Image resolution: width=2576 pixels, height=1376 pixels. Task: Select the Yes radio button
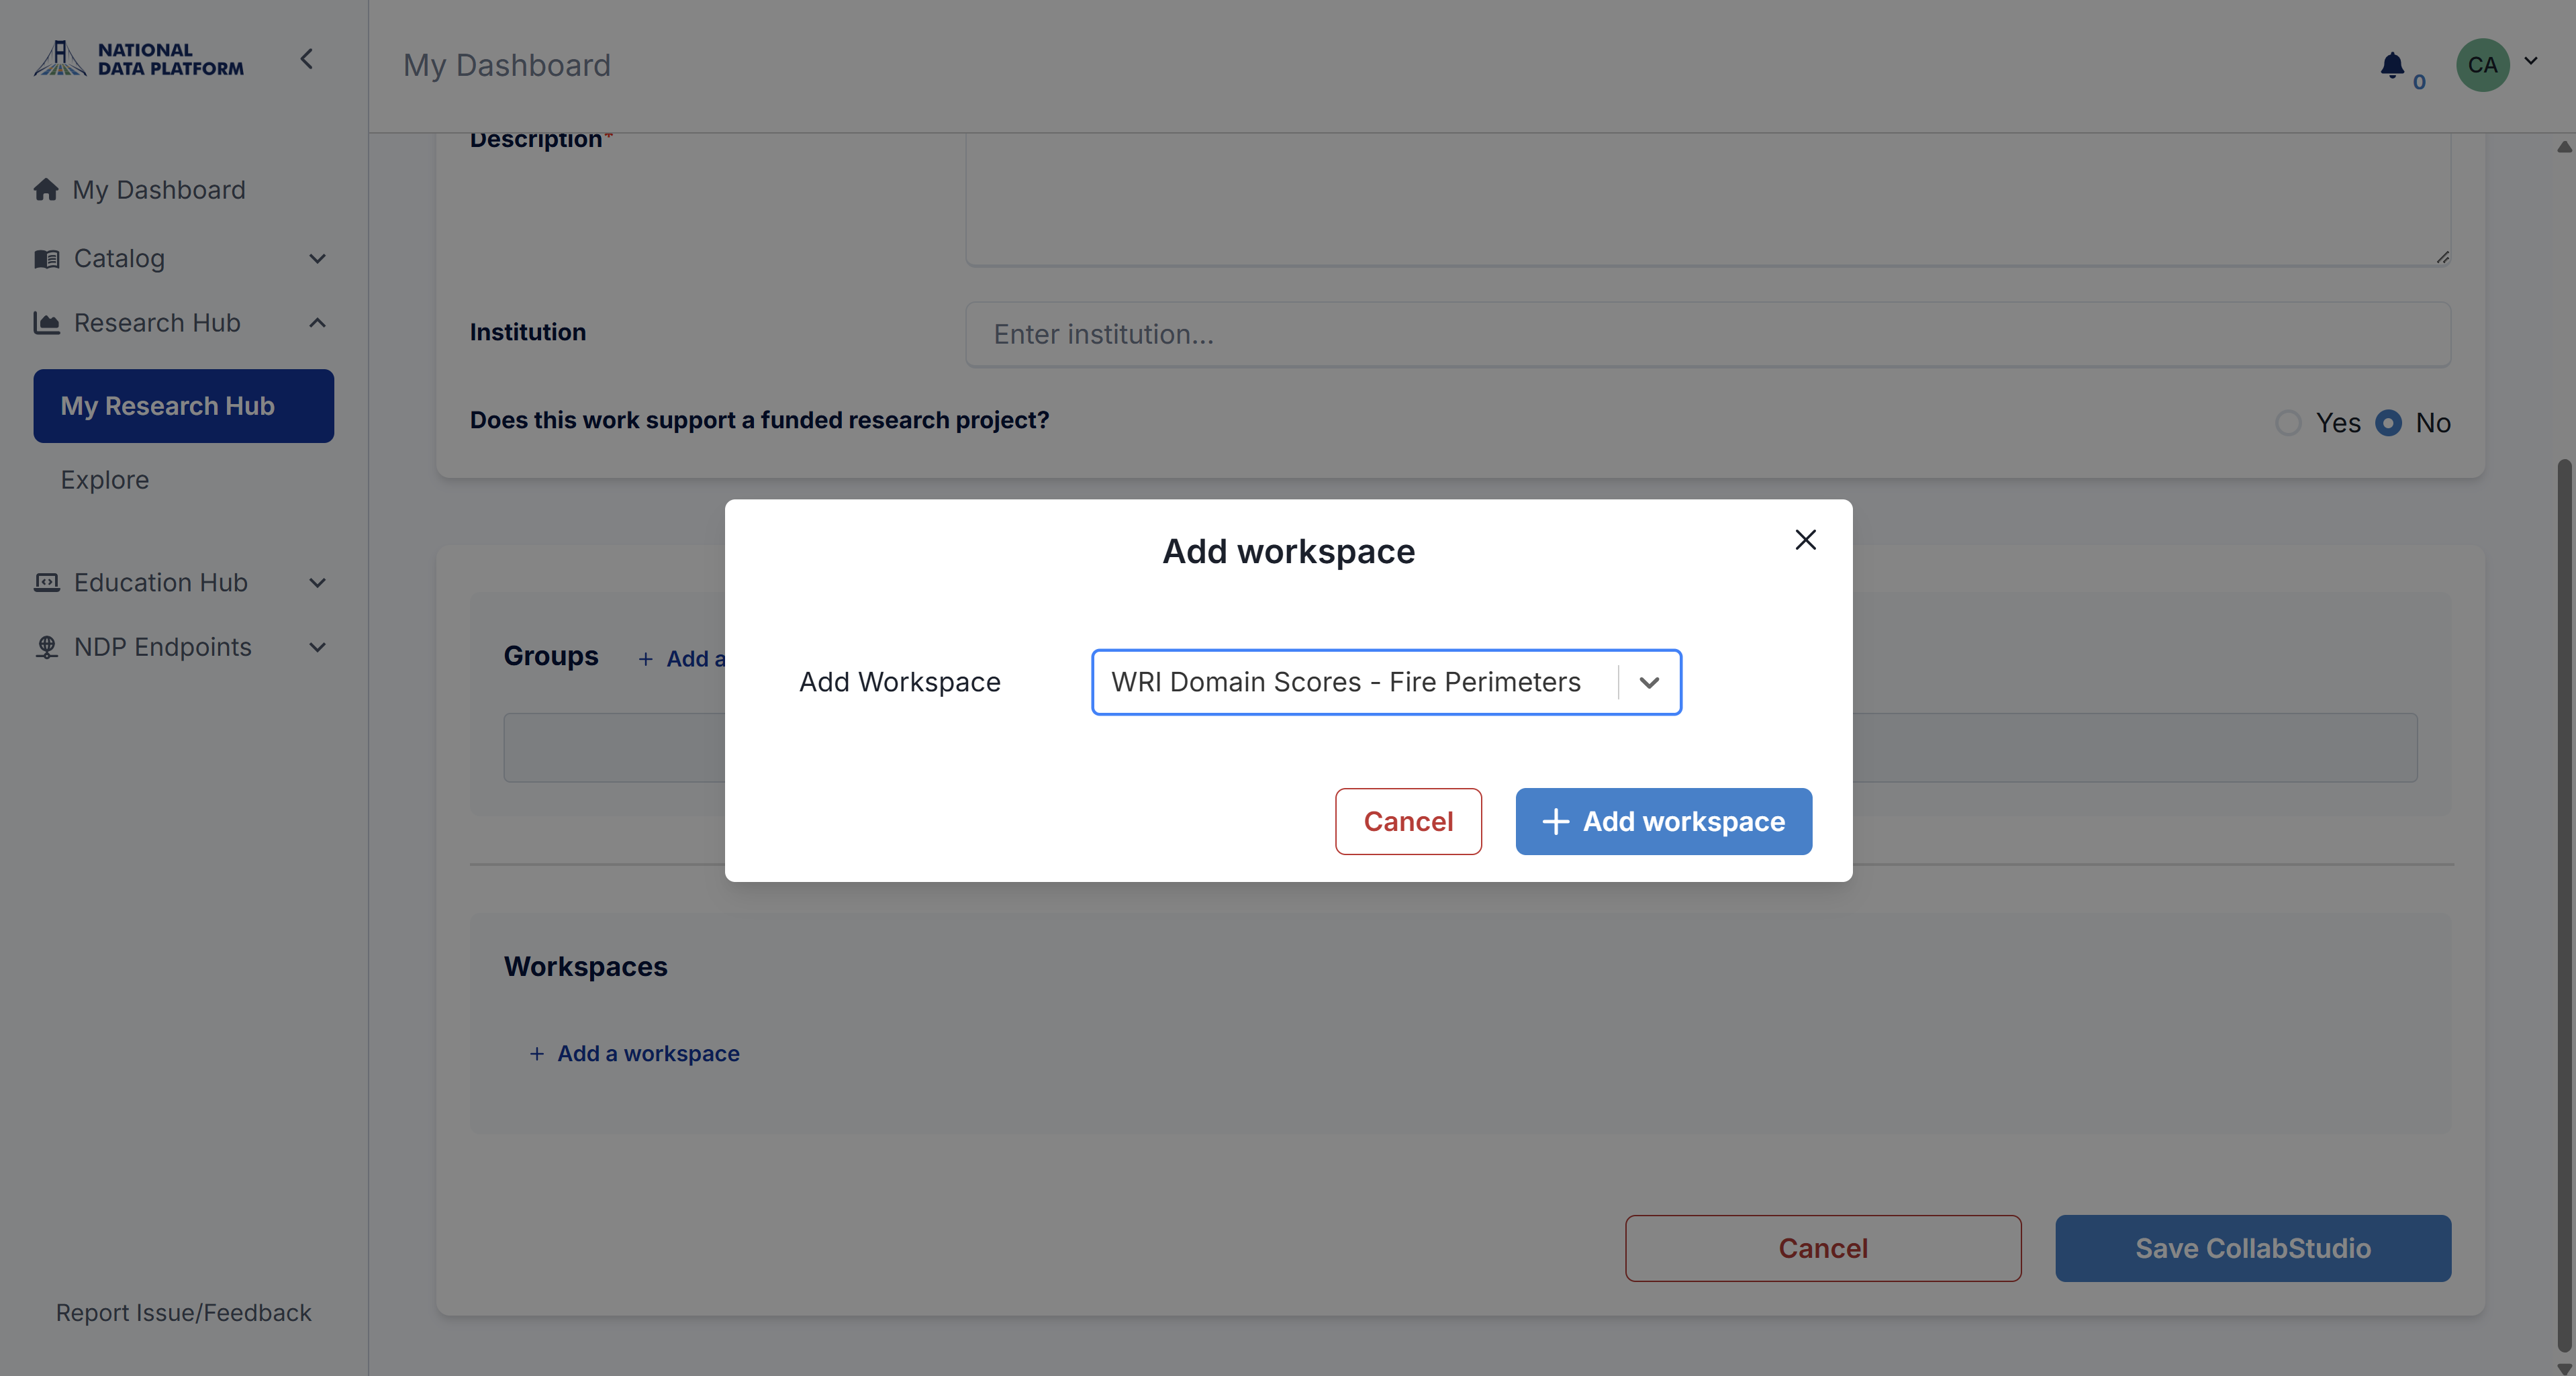click(x=2287, y=423)
